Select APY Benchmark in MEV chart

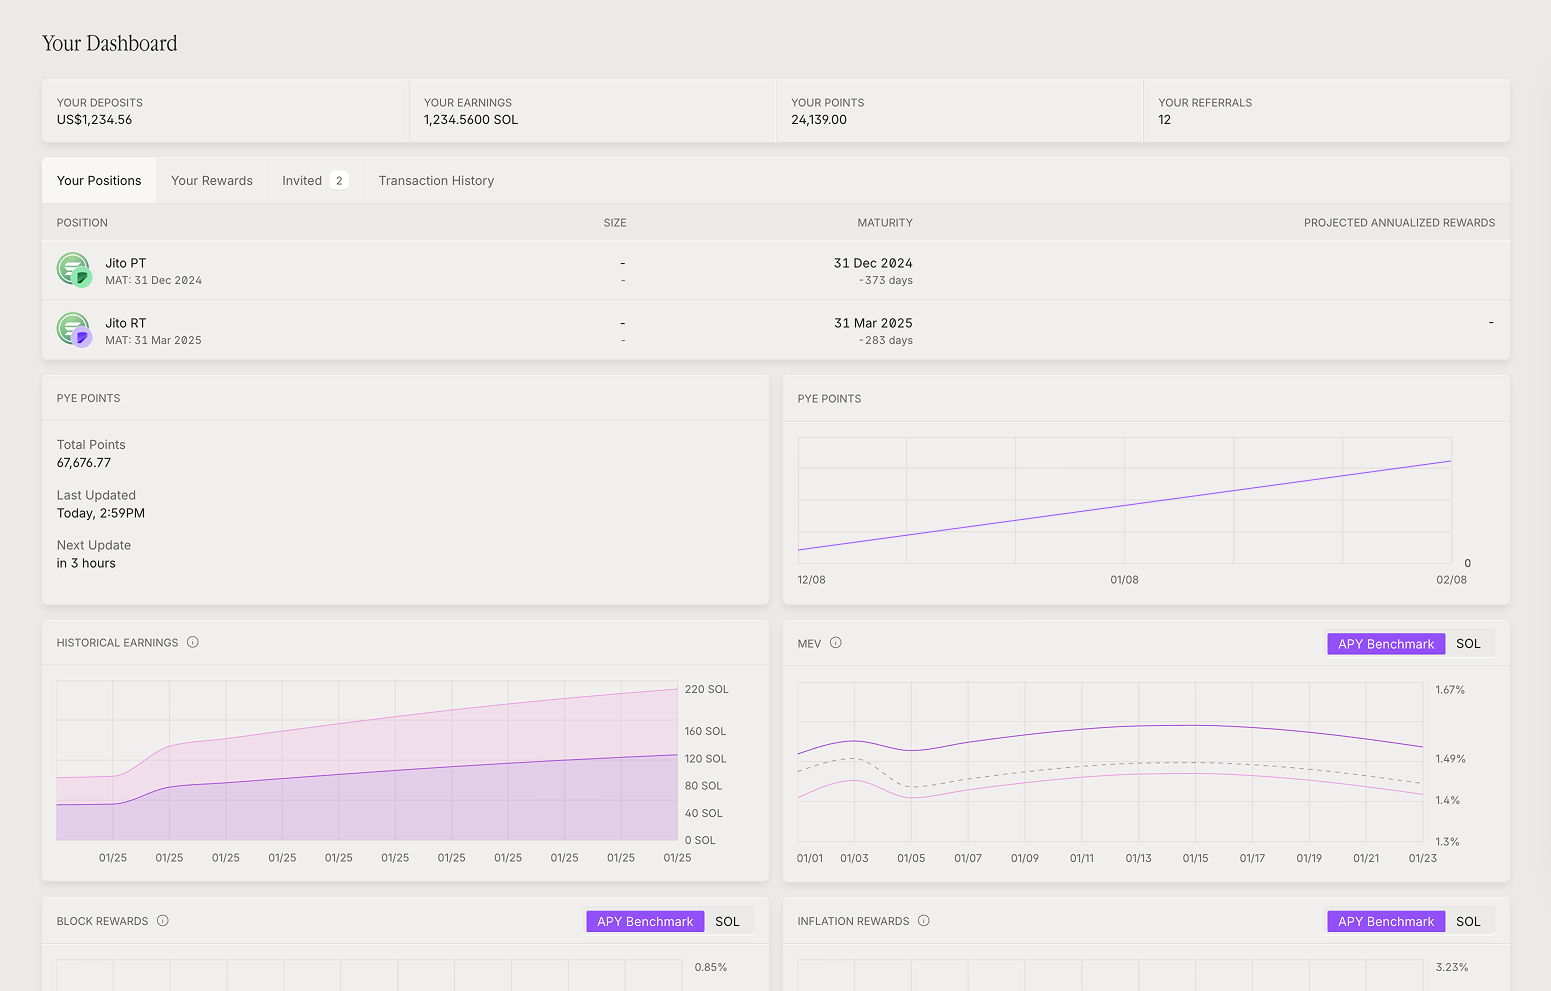(x=1385, y=644)
